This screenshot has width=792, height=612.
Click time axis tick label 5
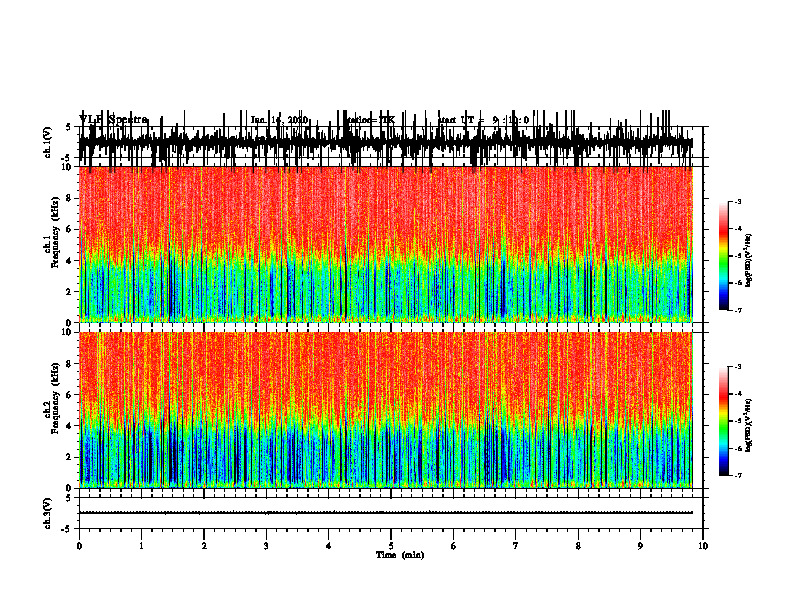[x=391, y=546]
